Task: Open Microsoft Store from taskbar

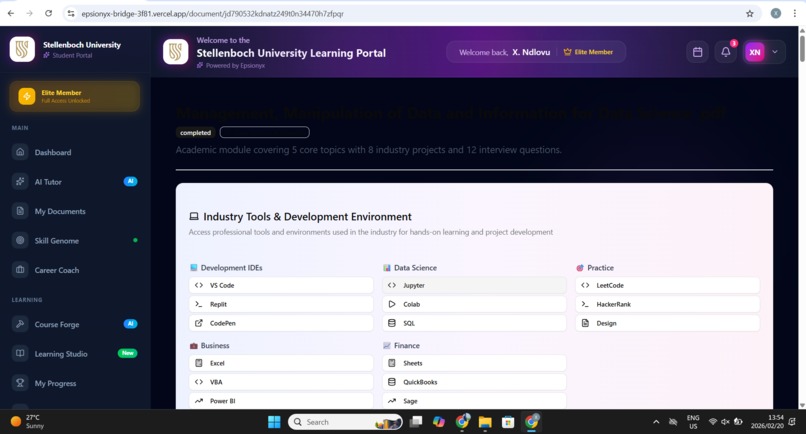Action: (x=508, y=422)
